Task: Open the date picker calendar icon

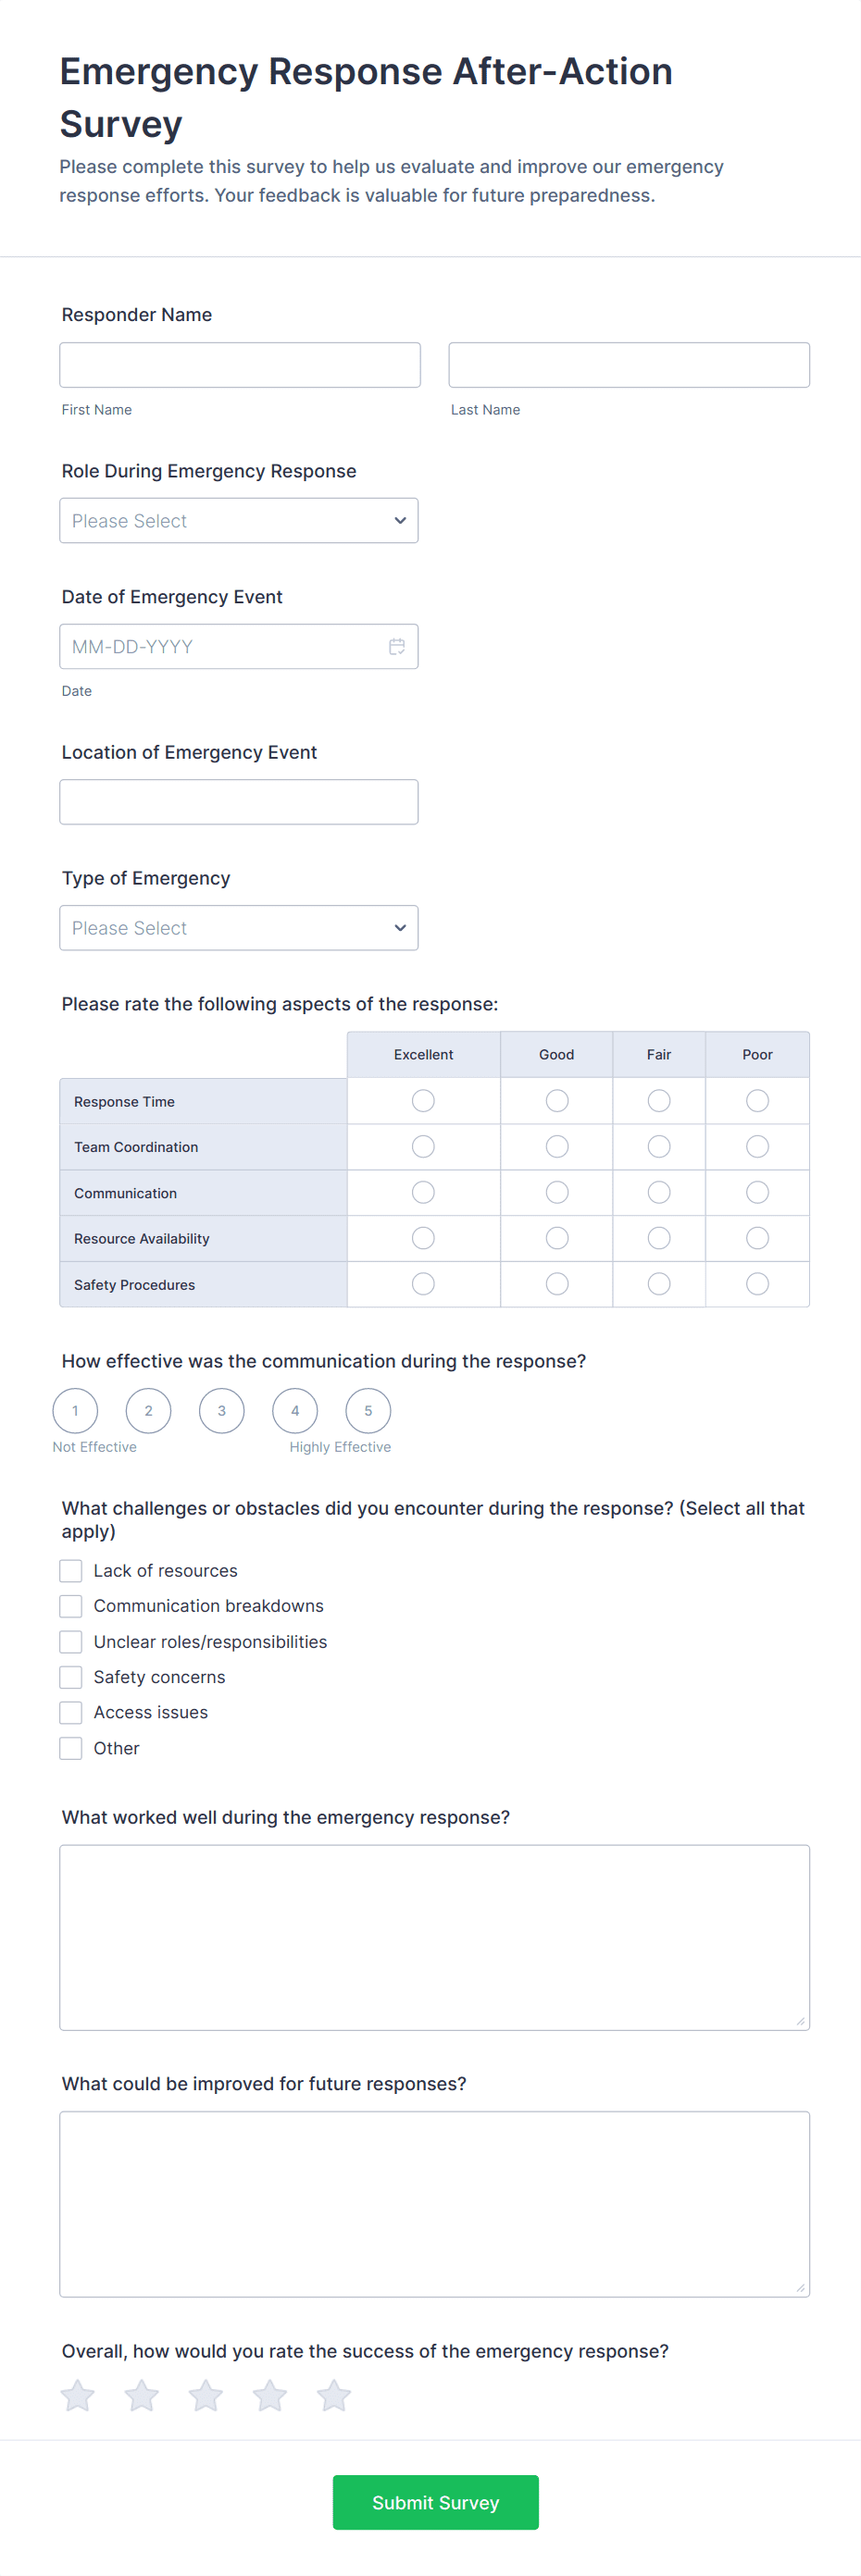Action: tap(396, 647)
